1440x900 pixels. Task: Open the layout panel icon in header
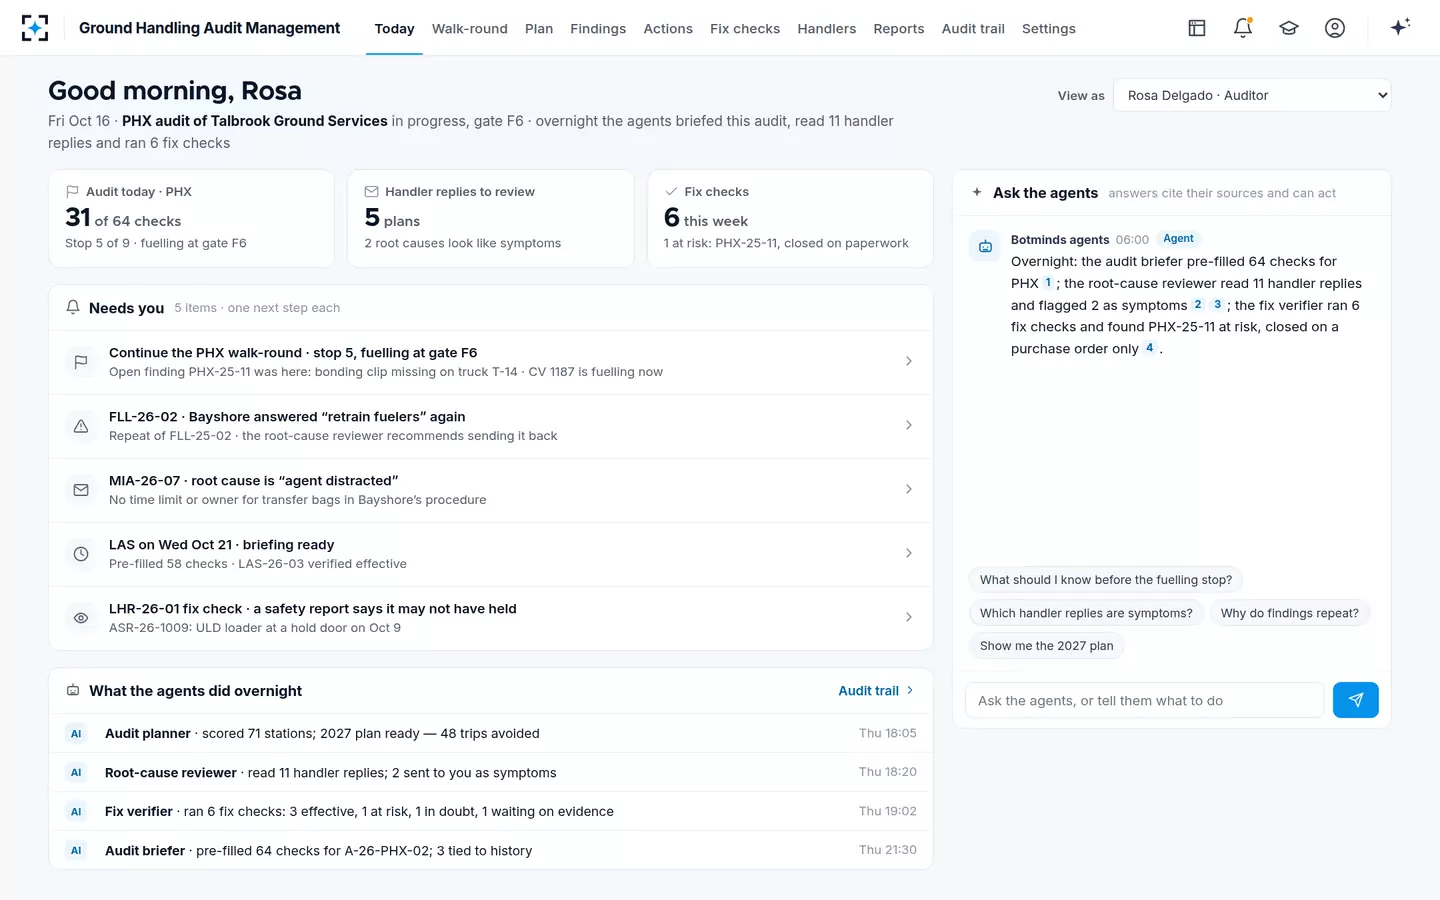[1197, 28]
